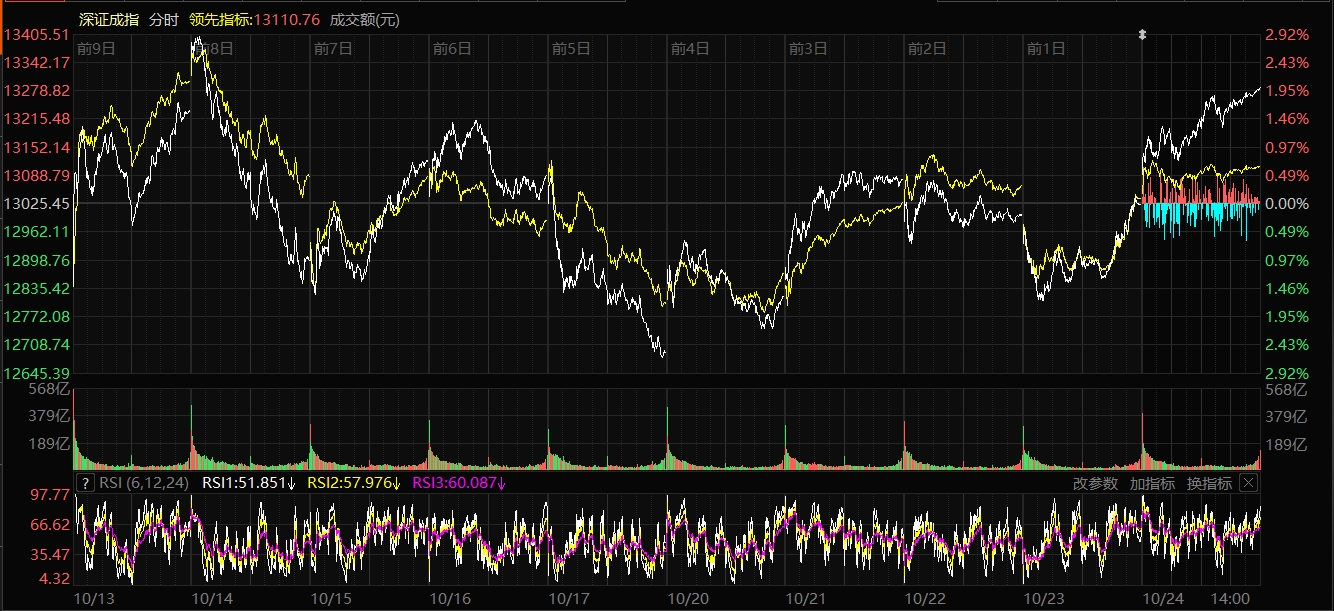1334x611 pixels.
Task: Open 改参数 to modify RSI parameters
Action: click(1095, 483)
